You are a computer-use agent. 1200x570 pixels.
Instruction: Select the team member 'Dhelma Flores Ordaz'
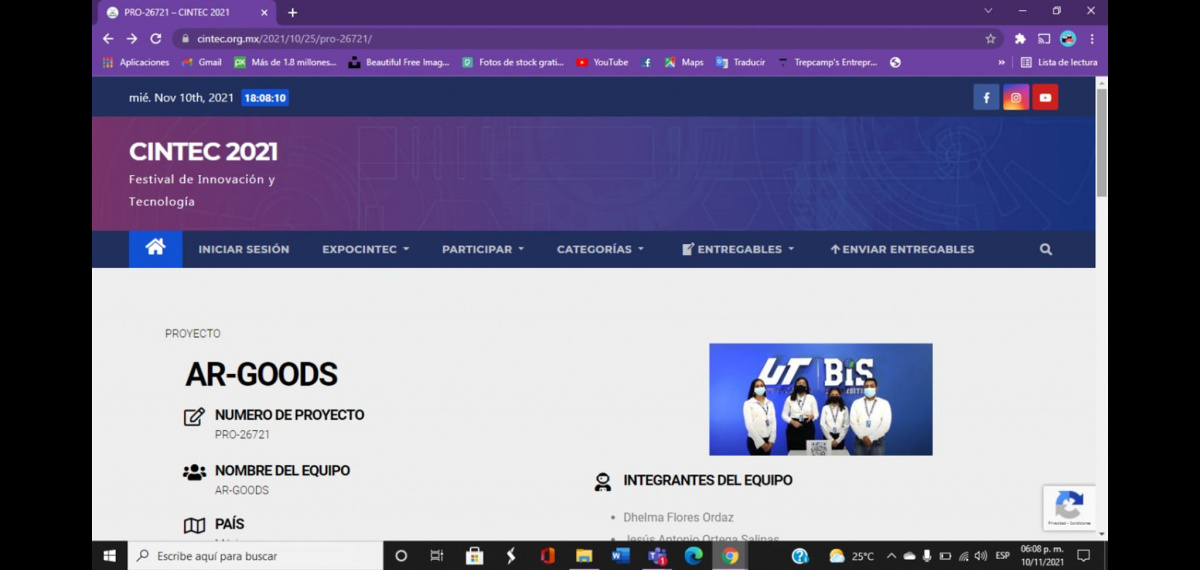[x=678, y=518]
